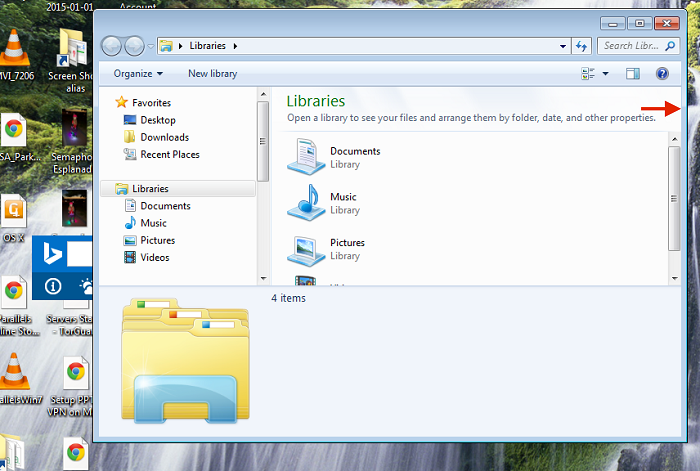Click the Videos film icon in navigation tree
This screenshot has width=700, height=471.
tap(130, 257)
